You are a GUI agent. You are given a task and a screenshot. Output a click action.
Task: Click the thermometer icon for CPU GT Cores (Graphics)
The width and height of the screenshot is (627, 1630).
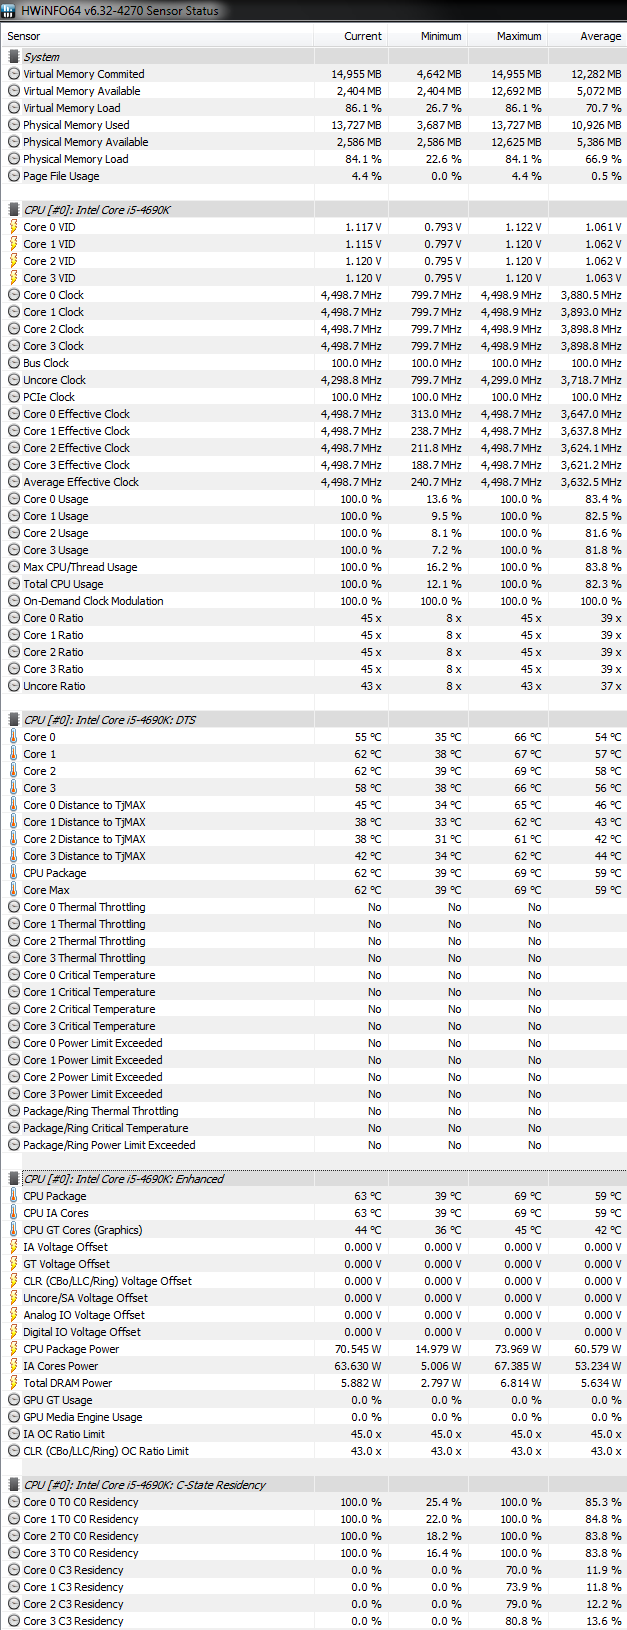coord(14,1230)
